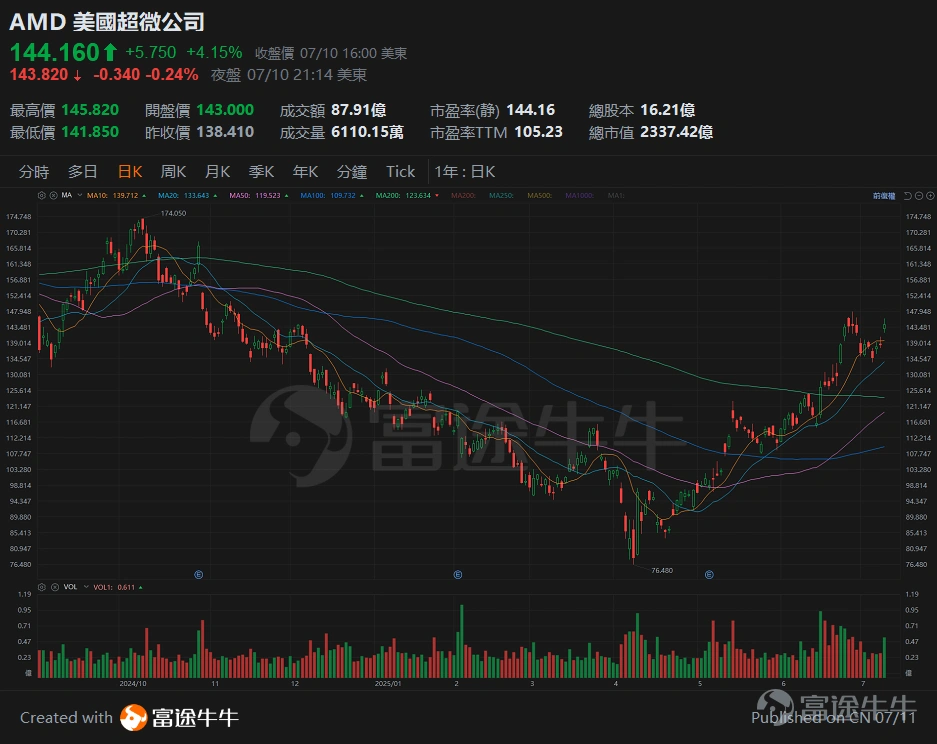Select the 分鐘 minute chart option
937x744 pixels.
click(351, 171)
